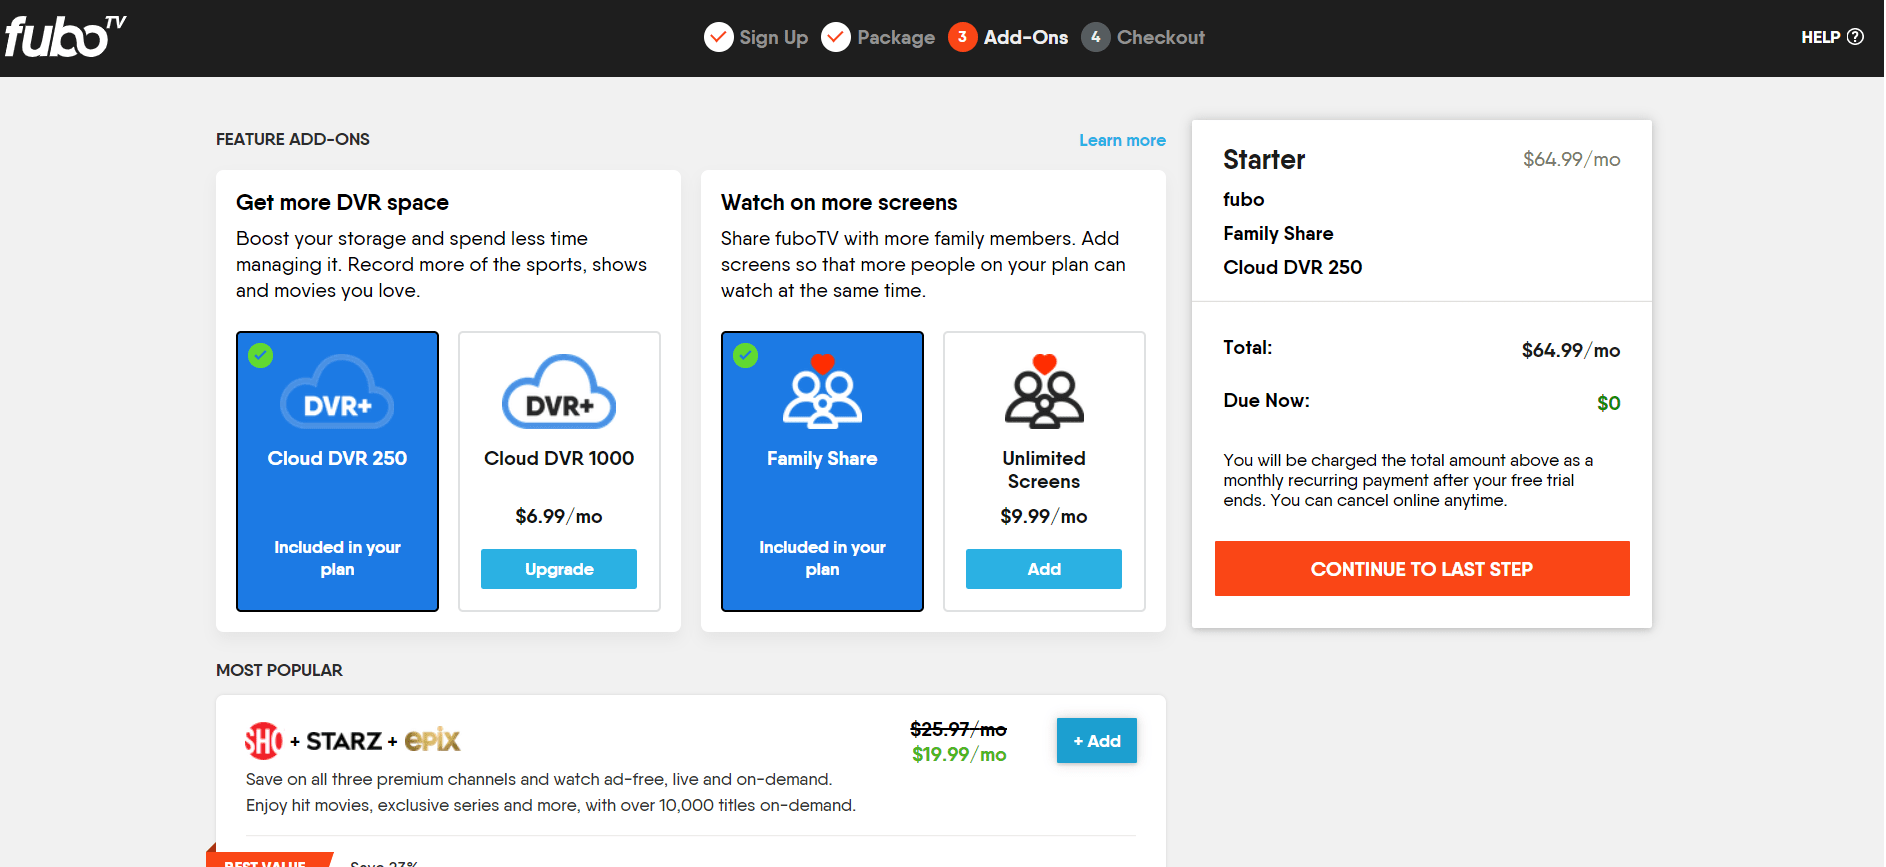The height and width of the screenshot is (867, 1886).
Task: Click the 'Watch on more screens' heading
Action: click(839, 202)
